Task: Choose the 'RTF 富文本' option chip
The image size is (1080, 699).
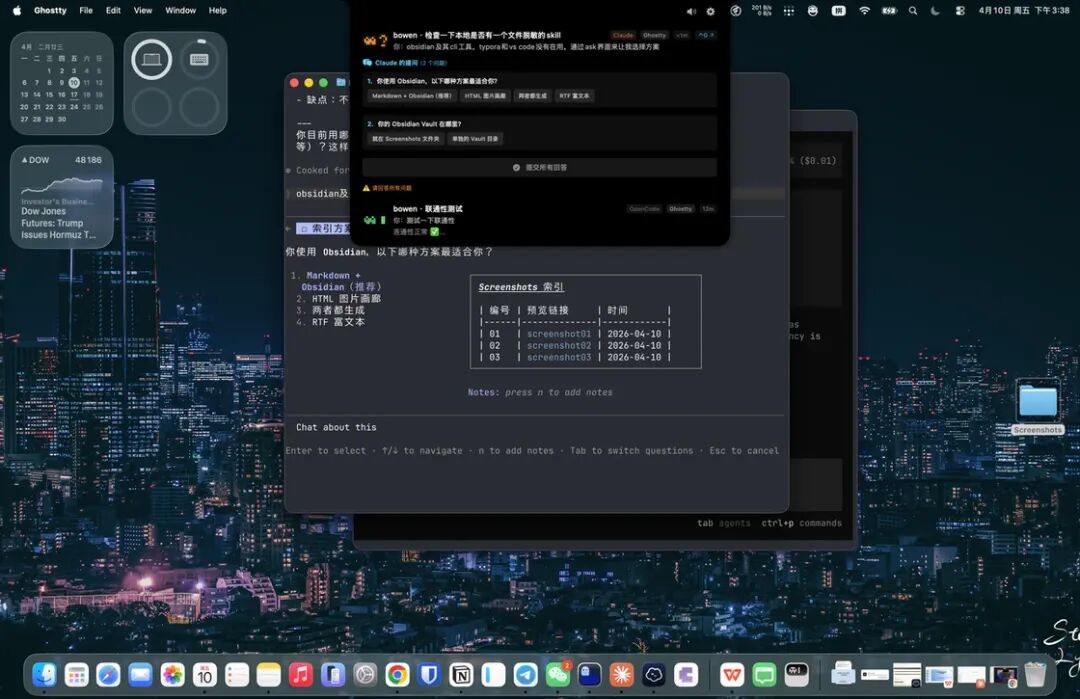Action: [574, 96]
